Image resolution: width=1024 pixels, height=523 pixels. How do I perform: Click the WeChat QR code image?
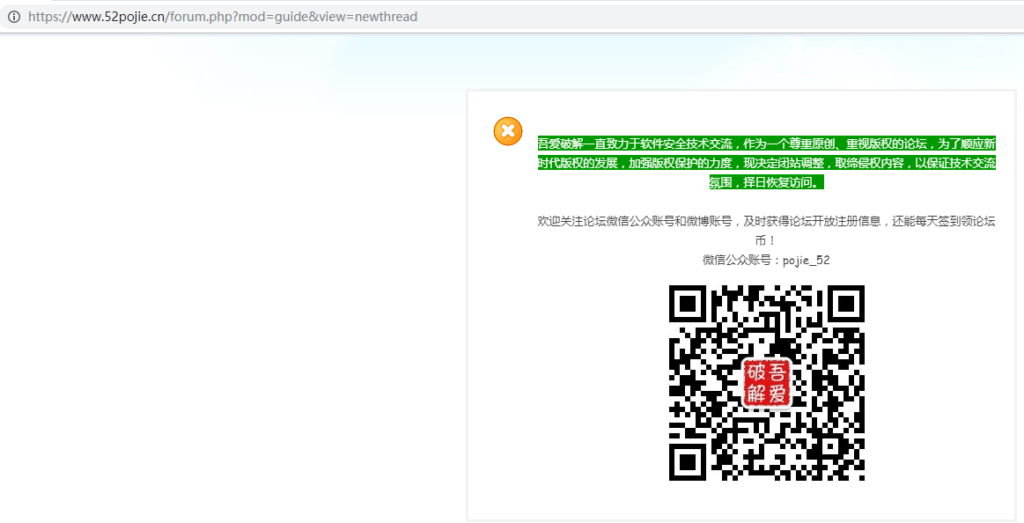[767, 383]
